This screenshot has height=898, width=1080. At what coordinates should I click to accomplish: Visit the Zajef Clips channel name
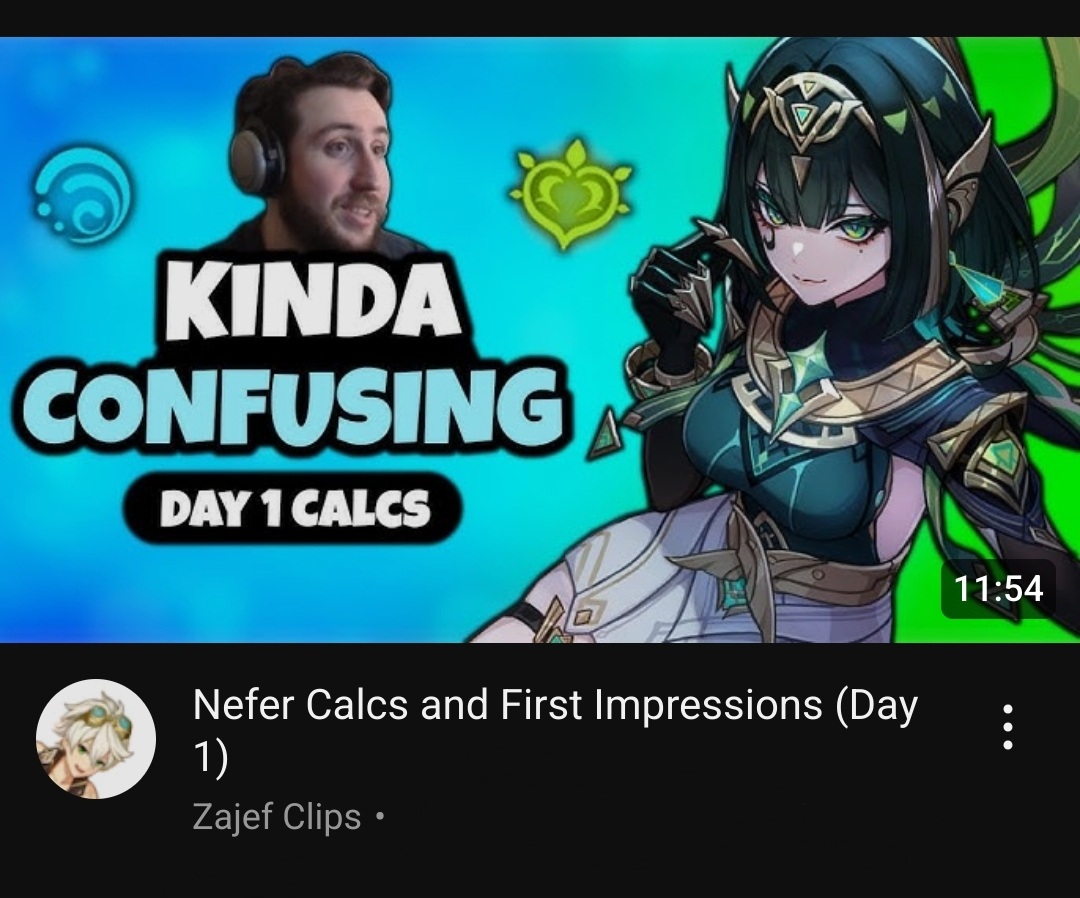click(x=277, y=817)
